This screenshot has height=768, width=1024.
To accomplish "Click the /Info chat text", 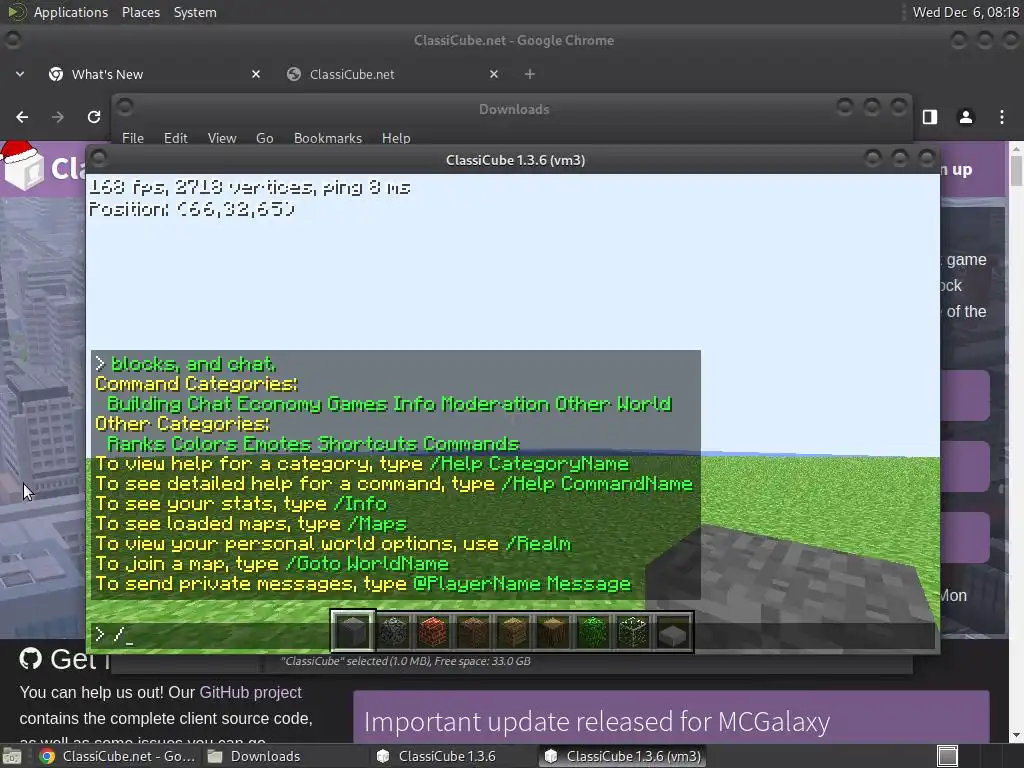I will point(360,504).
